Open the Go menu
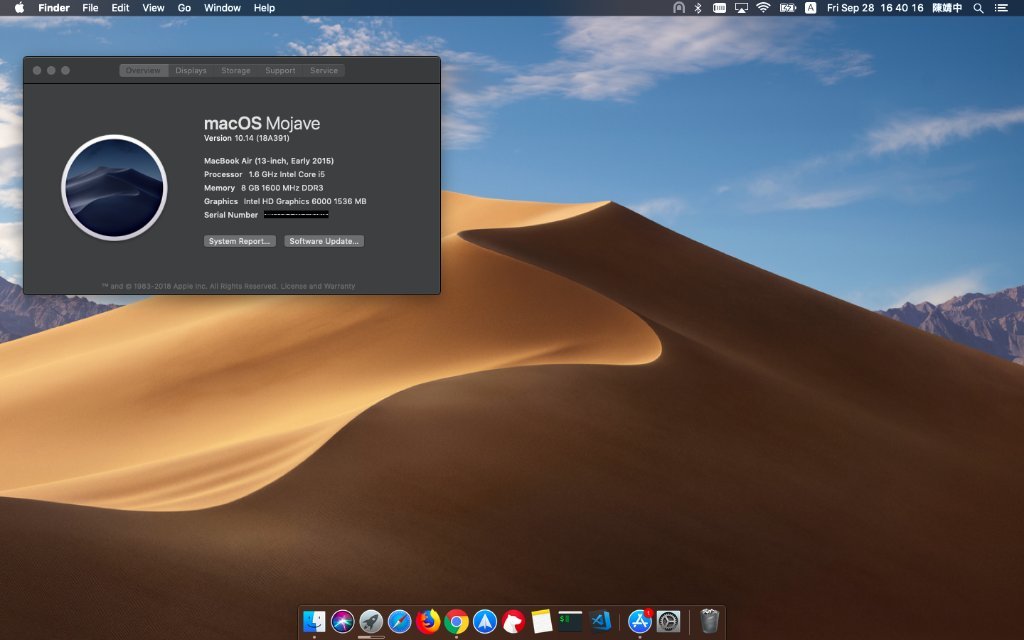The image size is (1024, 640). point(184,8)
